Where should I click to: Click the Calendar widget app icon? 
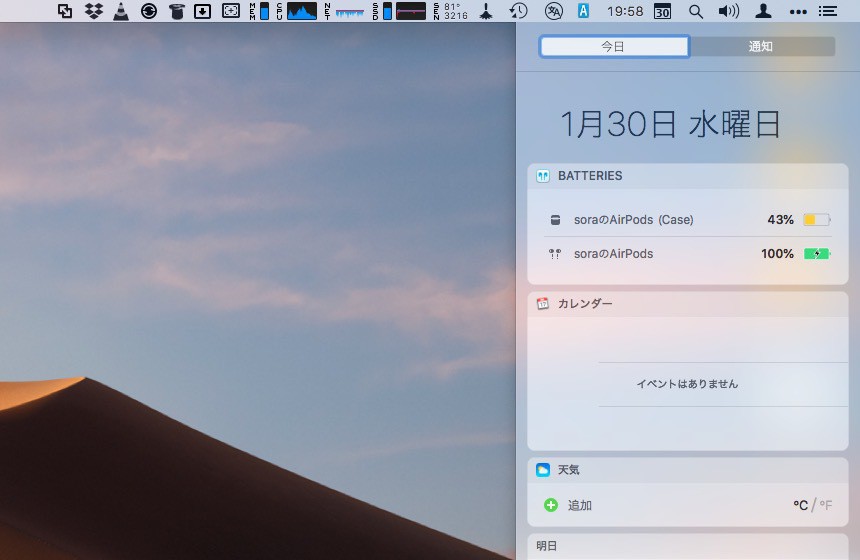543,303
